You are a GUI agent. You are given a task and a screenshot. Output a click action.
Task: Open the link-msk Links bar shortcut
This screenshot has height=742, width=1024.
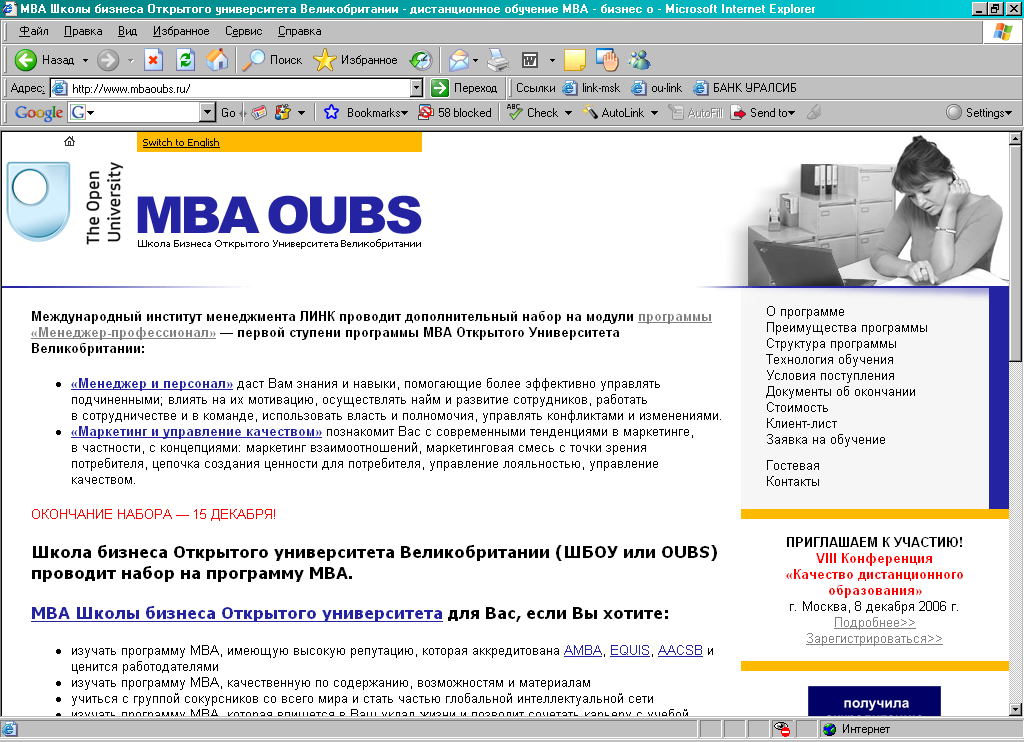[x=592, y=88]
